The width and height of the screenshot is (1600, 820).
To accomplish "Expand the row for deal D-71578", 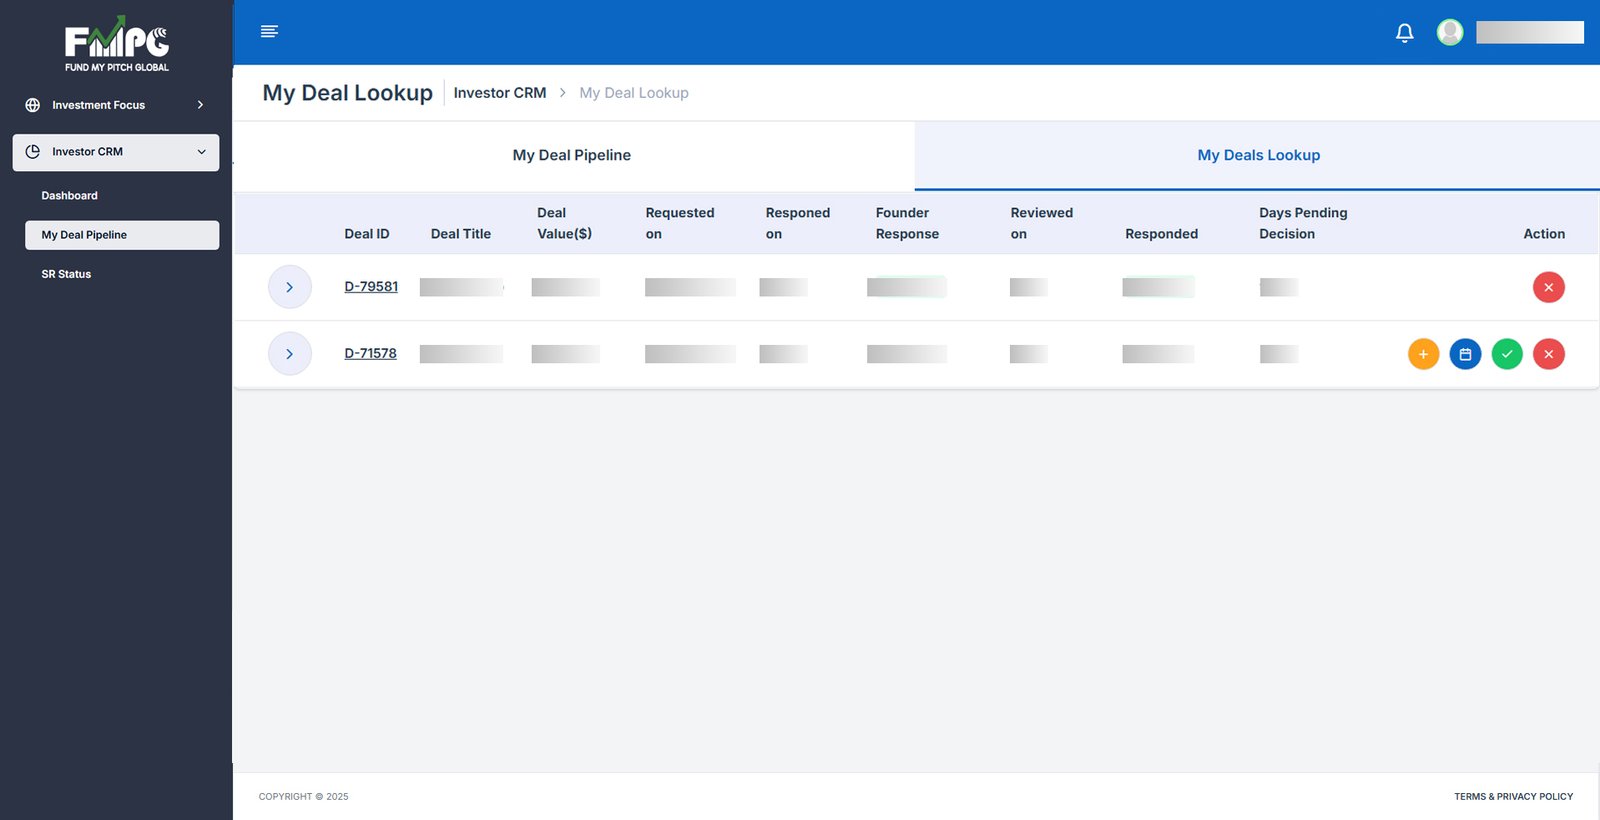I will tap(290, 354).
